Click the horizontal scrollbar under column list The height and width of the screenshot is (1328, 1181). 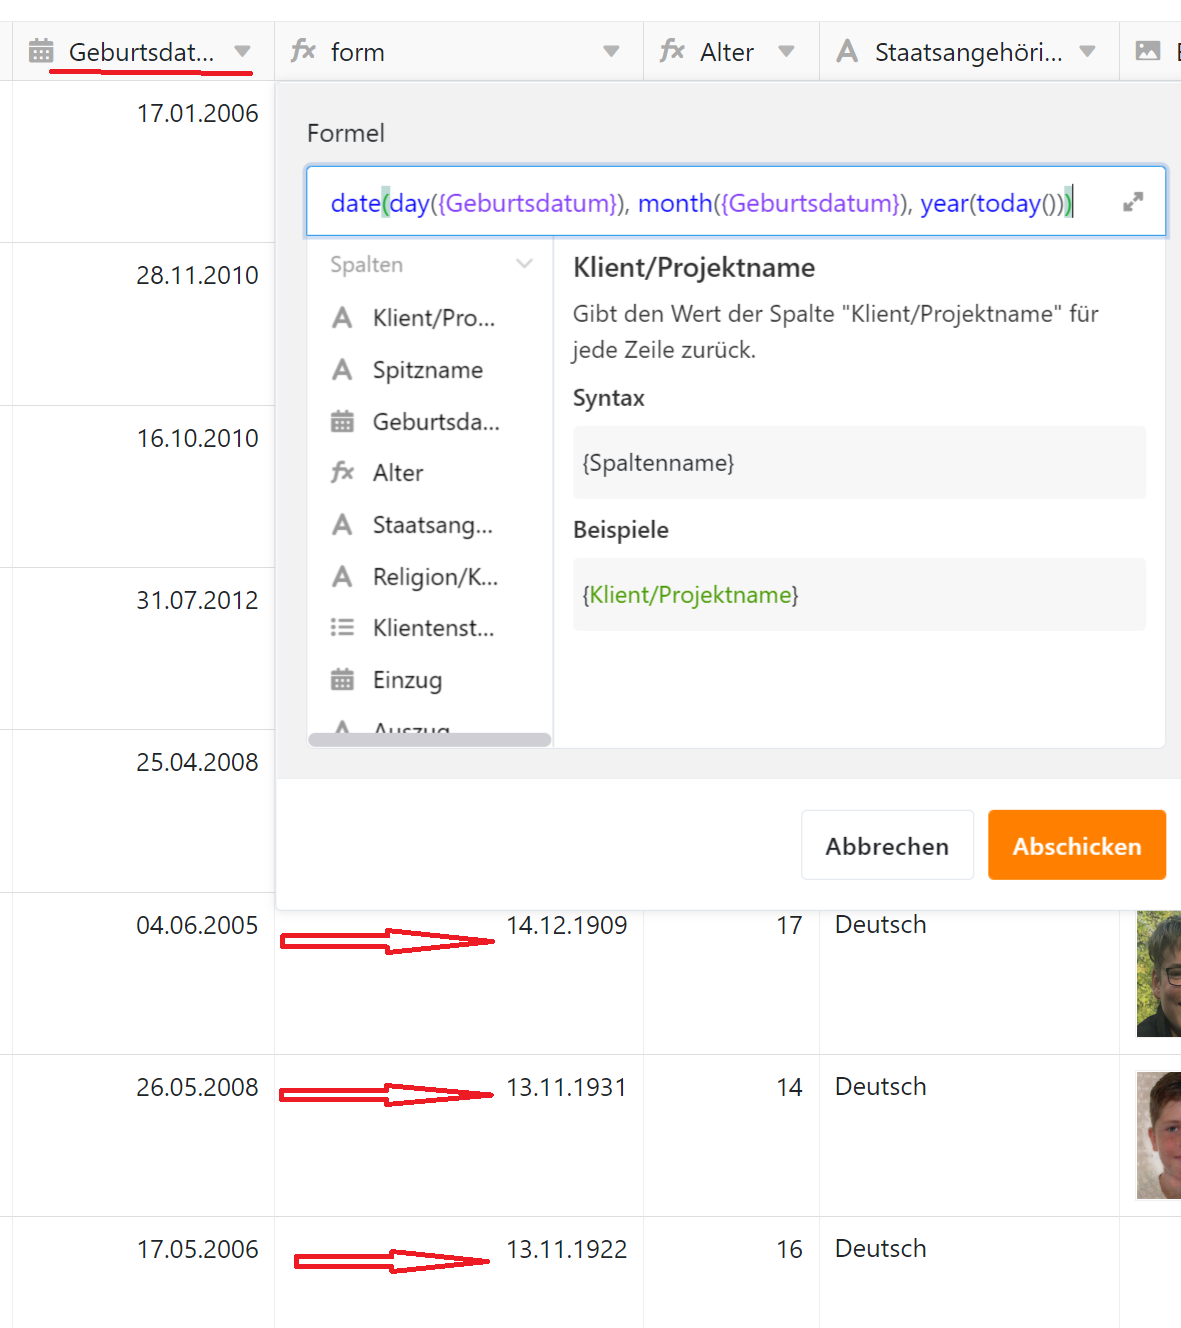pos(429,740)
